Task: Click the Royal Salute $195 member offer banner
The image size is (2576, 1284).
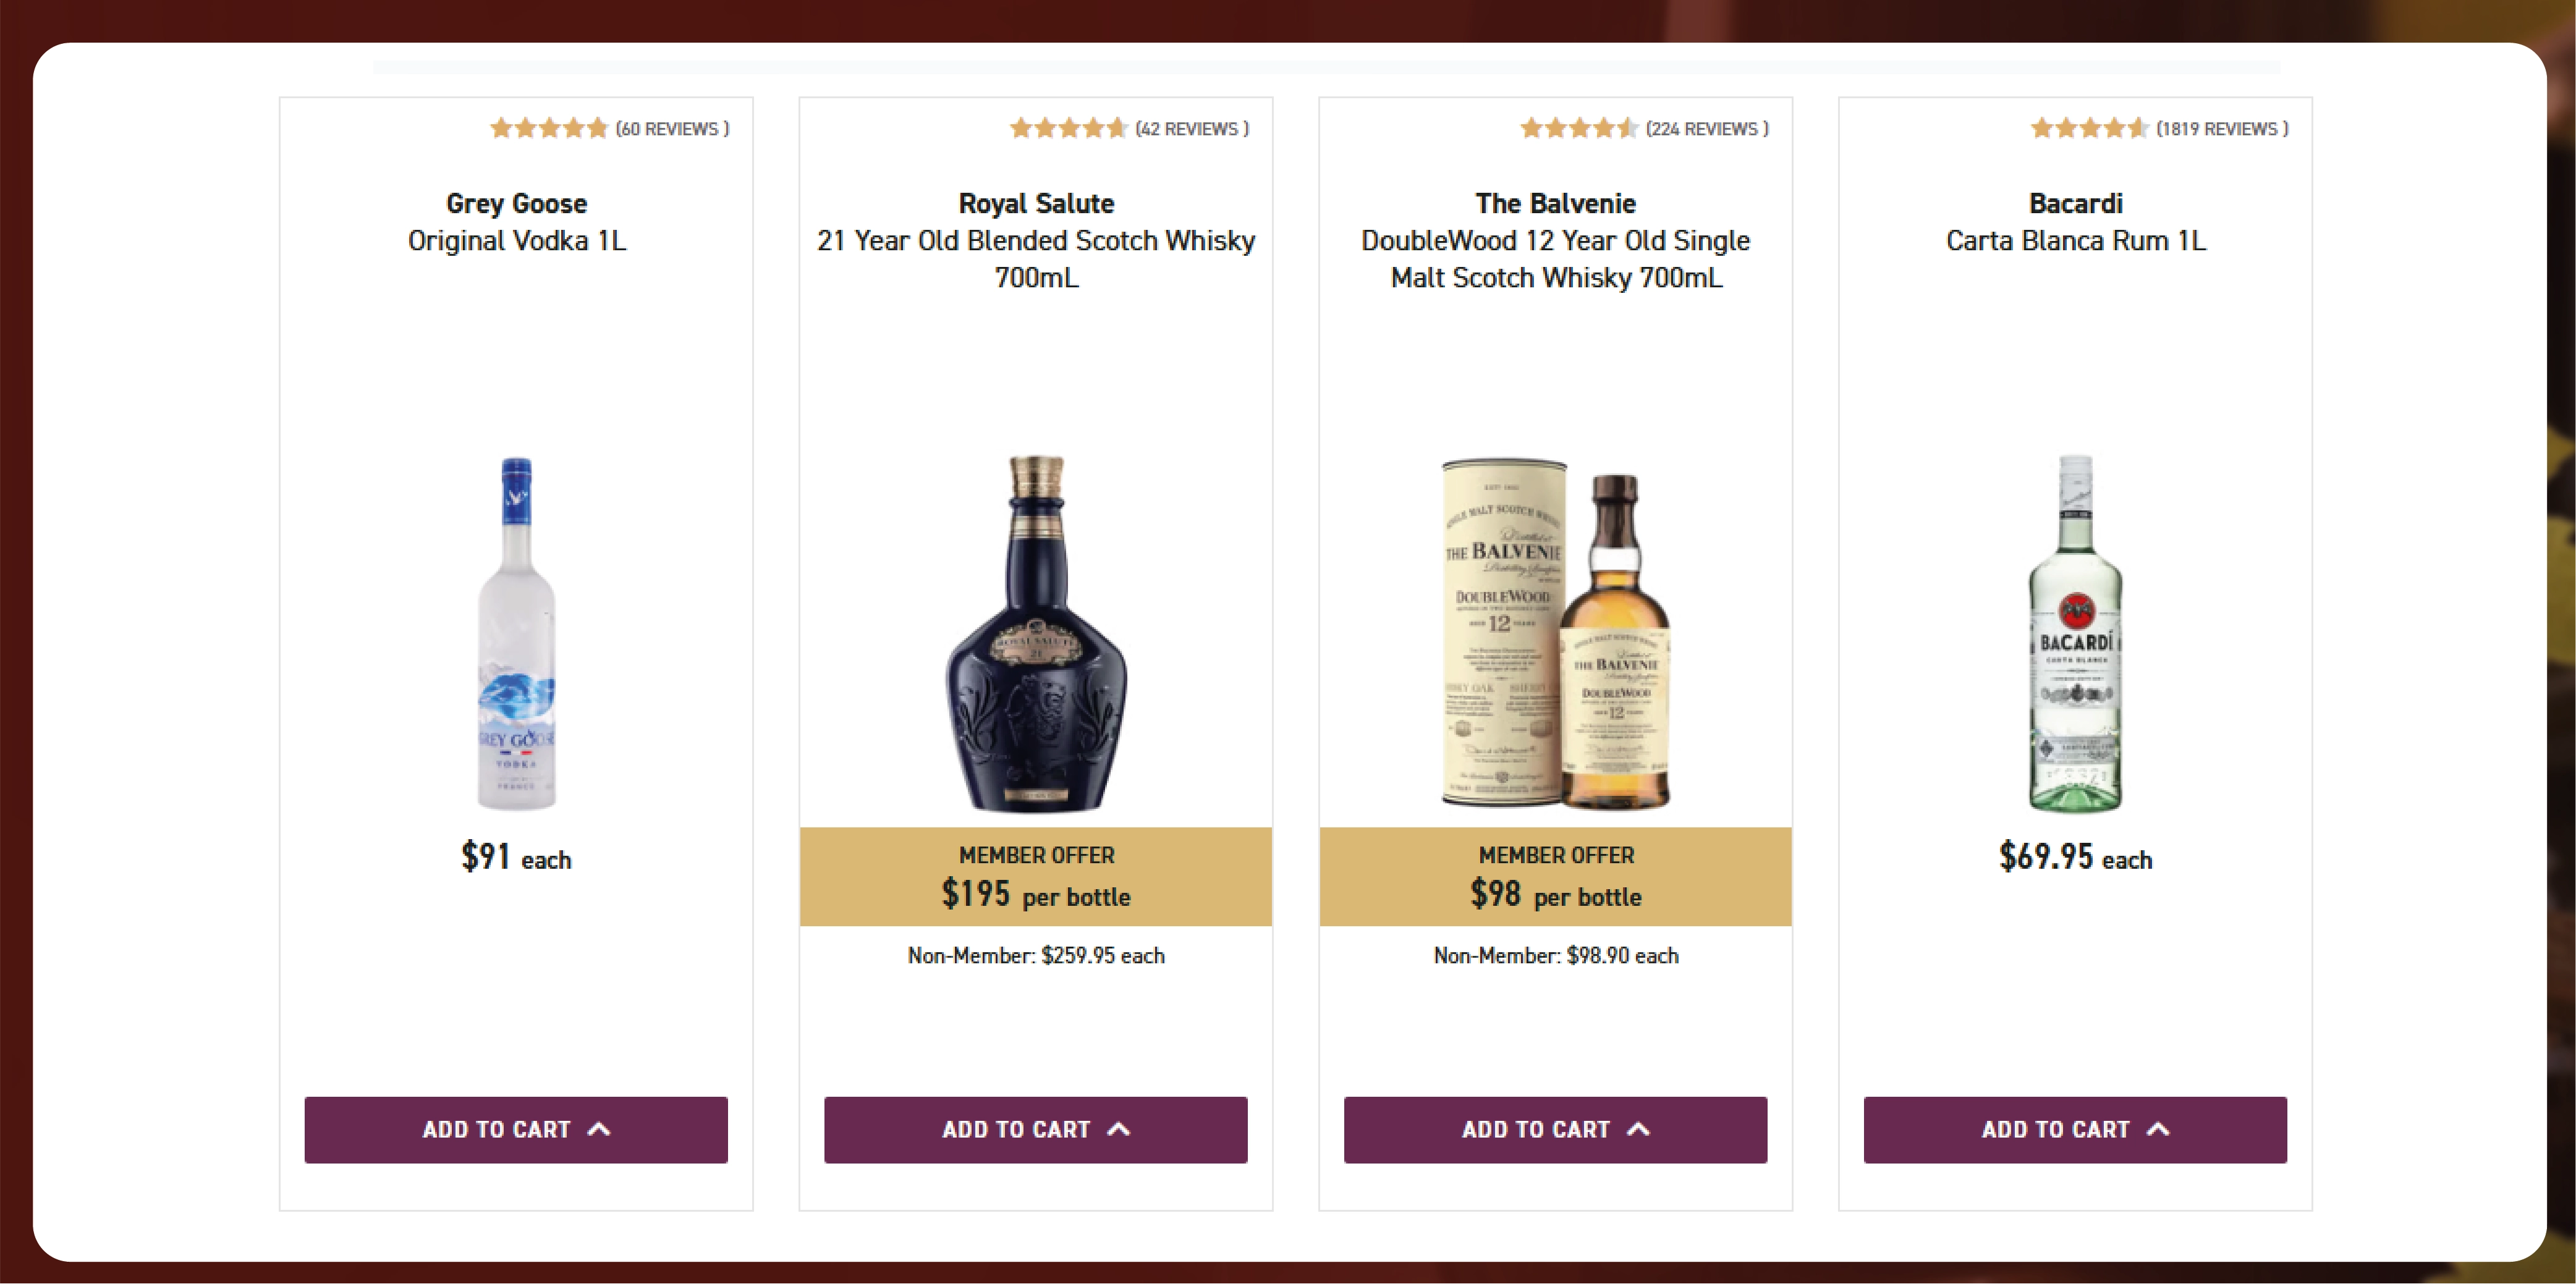Action: point(1036,877)
